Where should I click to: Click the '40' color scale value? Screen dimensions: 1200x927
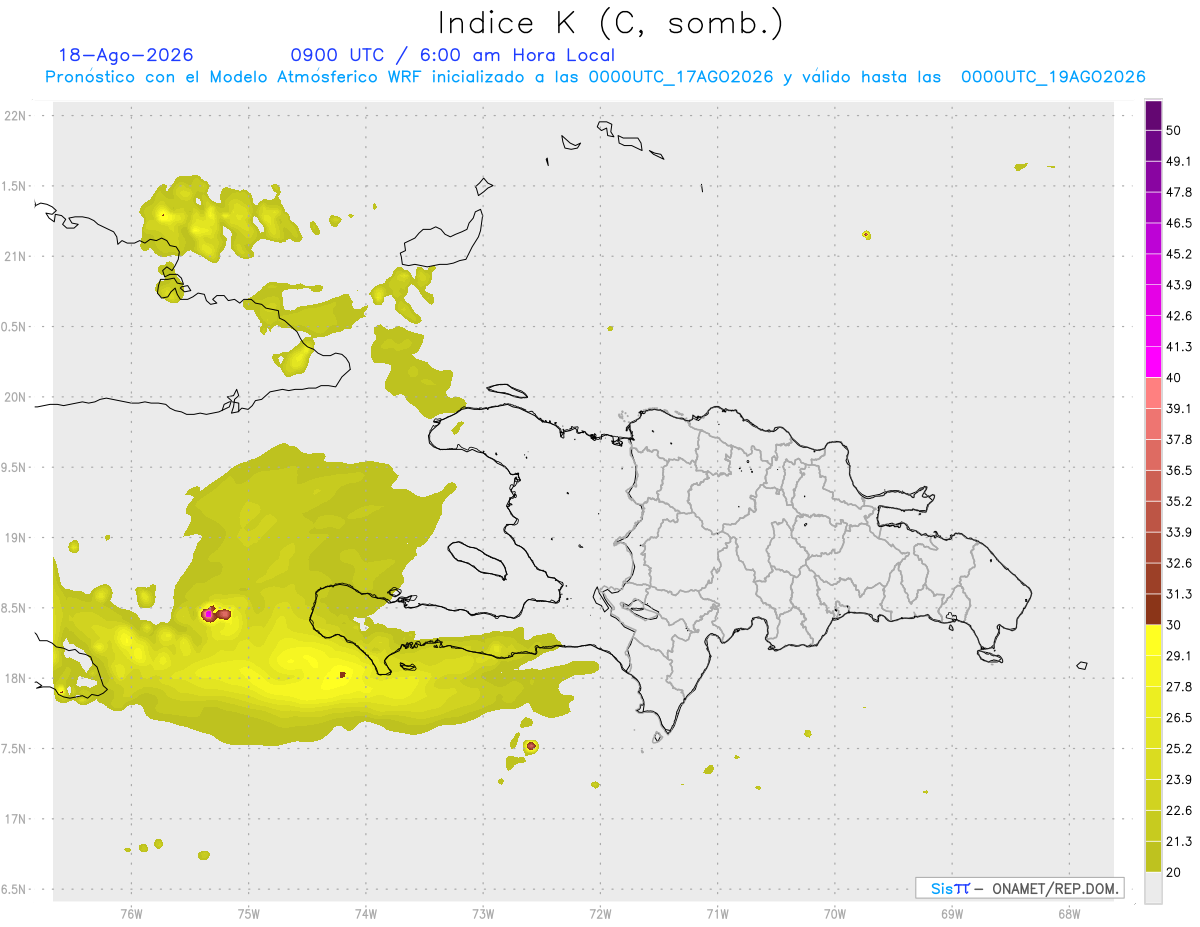coord(1174,378)
